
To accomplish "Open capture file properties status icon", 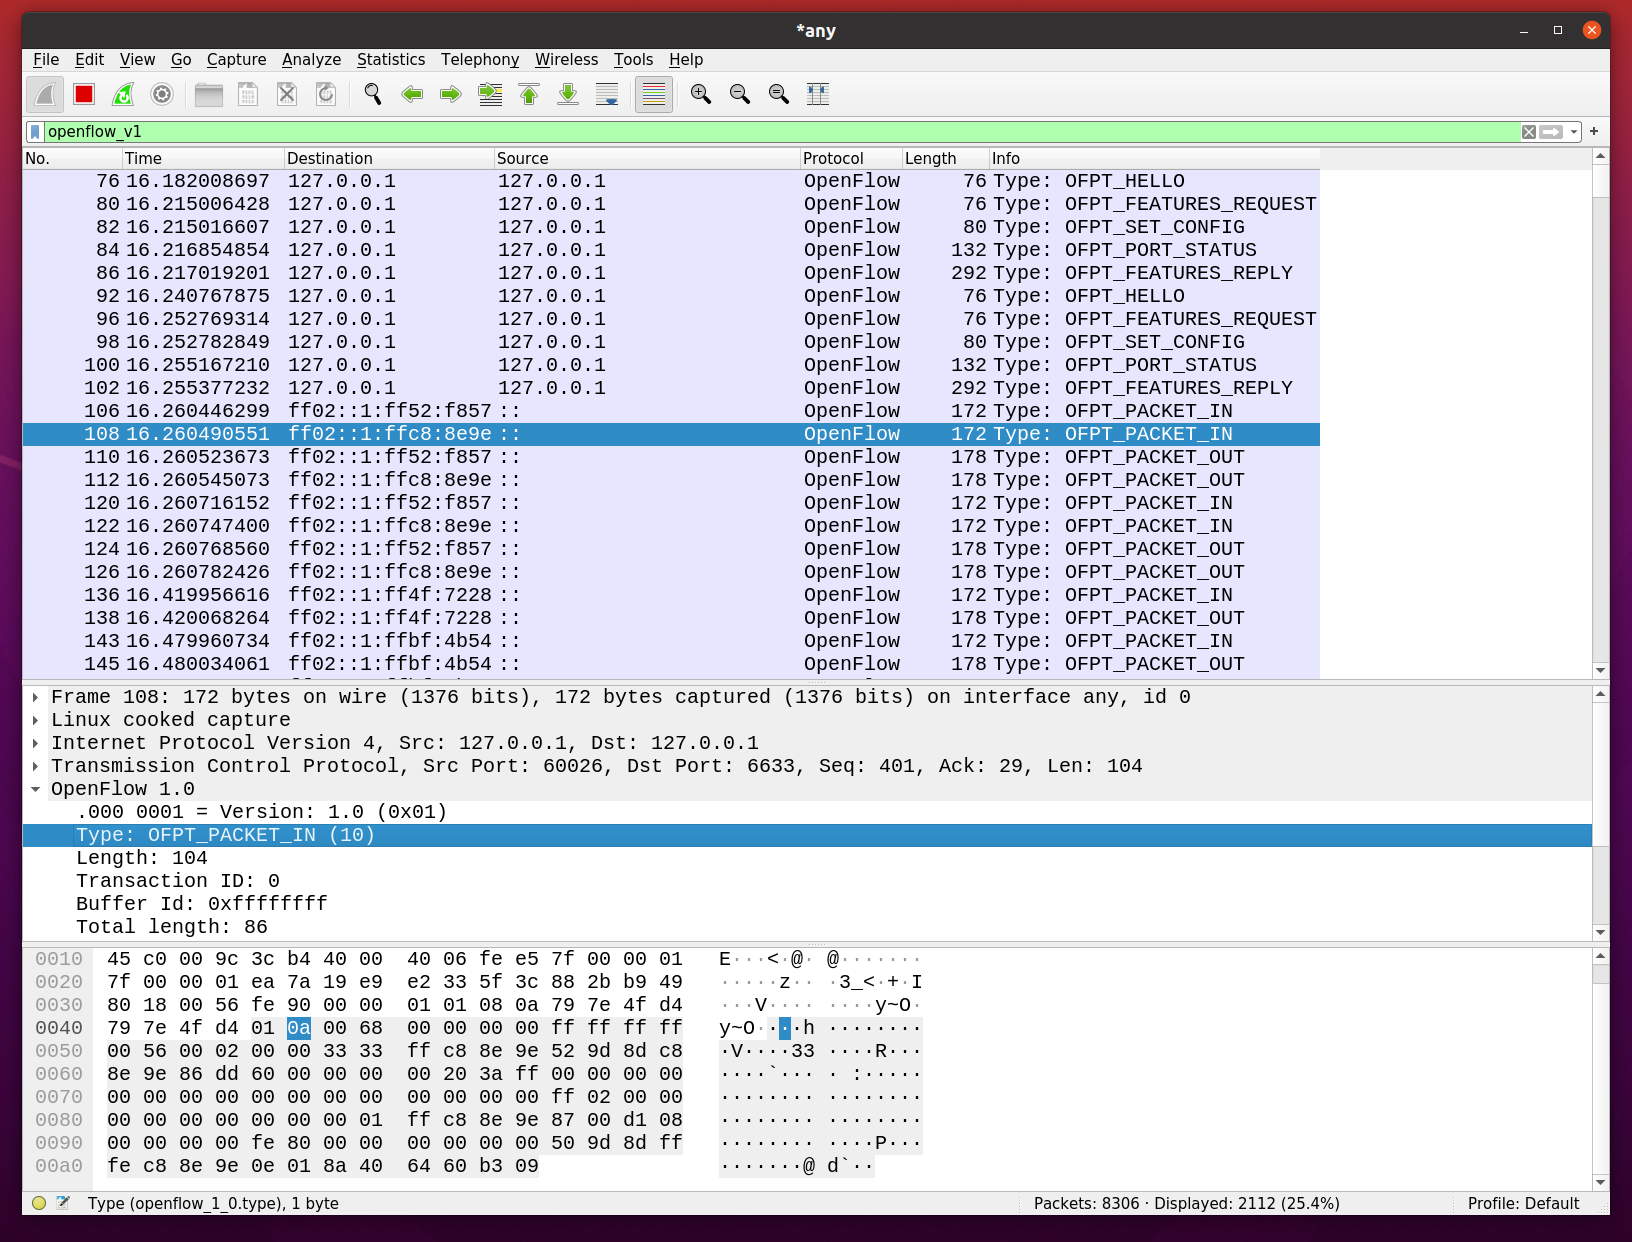I will [x=63, y=1203].
